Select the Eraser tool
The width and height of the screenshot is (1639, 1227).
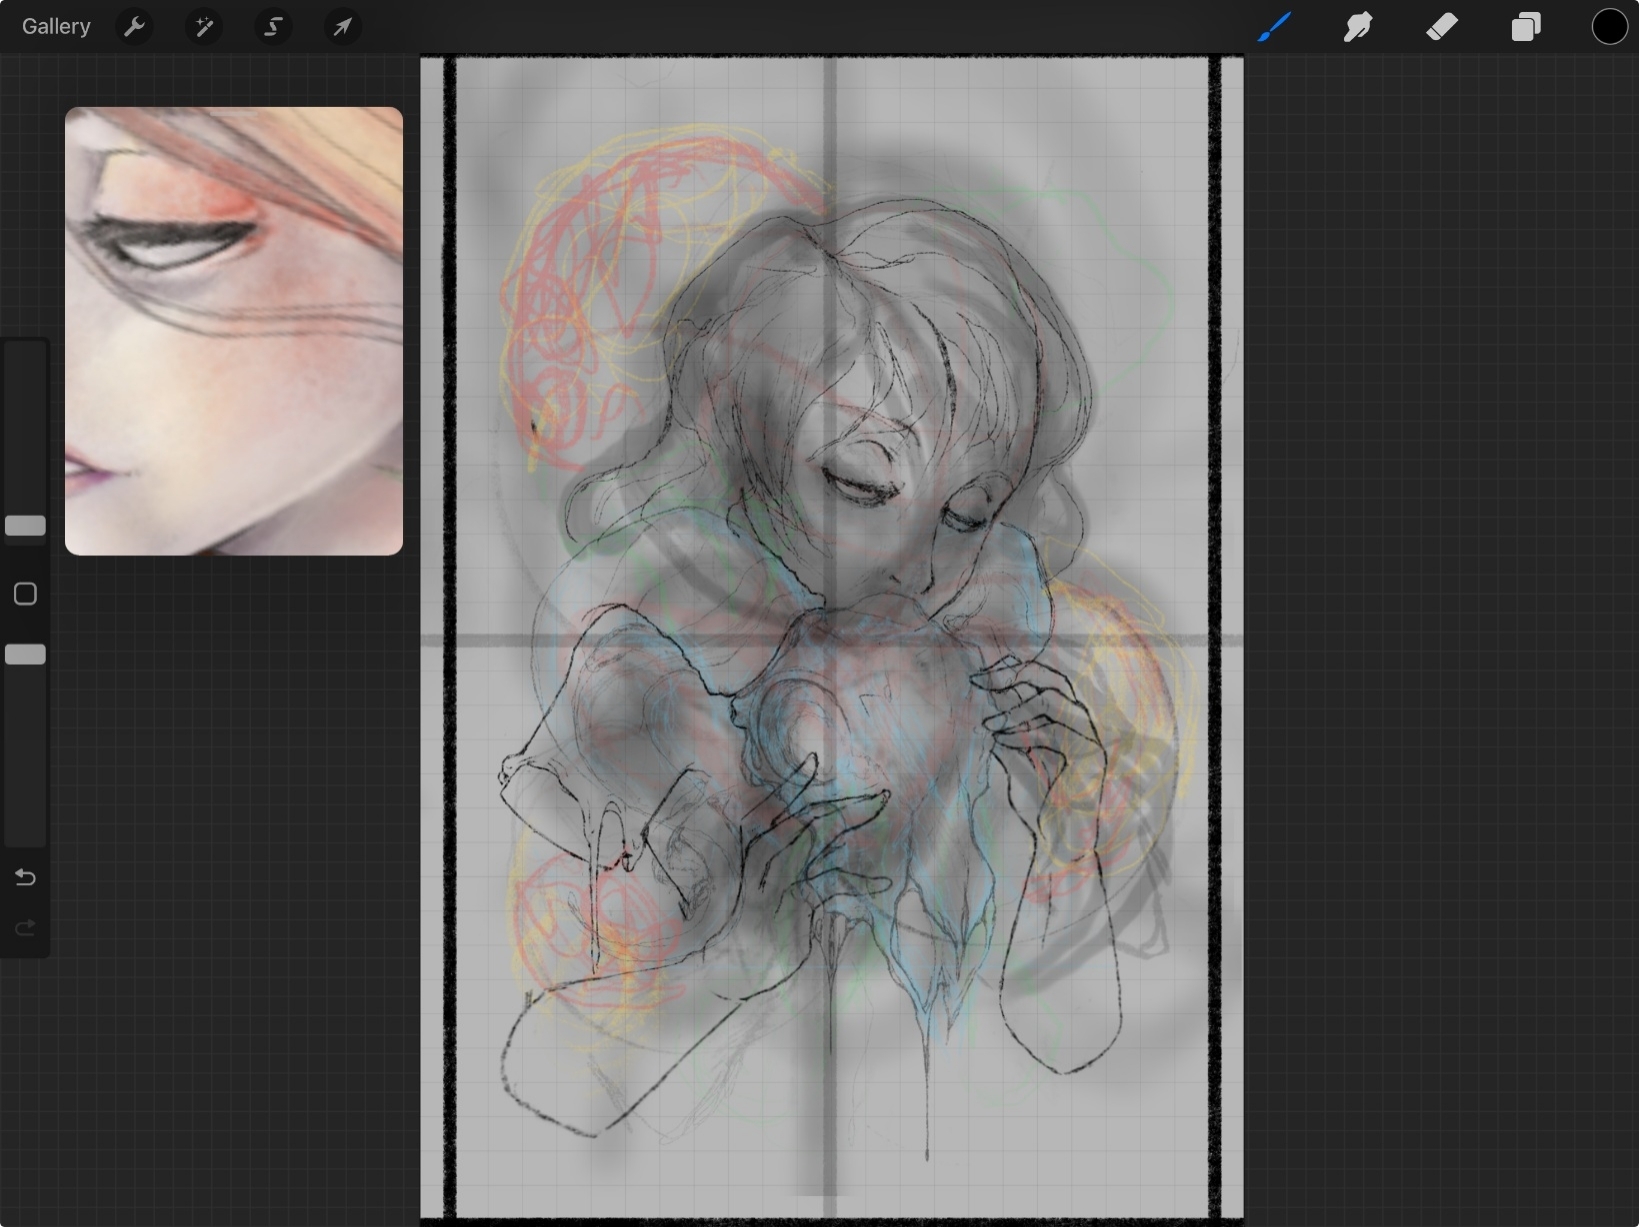(x=1441, y=27)
